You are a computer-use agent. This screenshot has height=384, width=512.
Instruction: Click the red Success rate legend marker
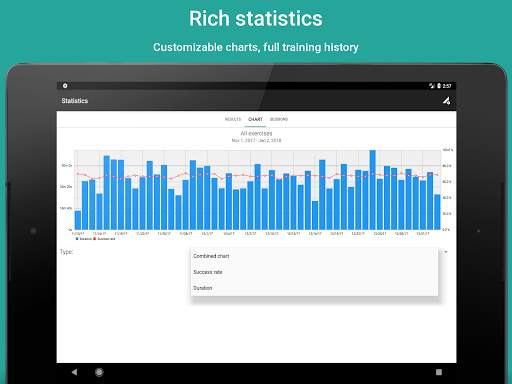tap(95, 239)
